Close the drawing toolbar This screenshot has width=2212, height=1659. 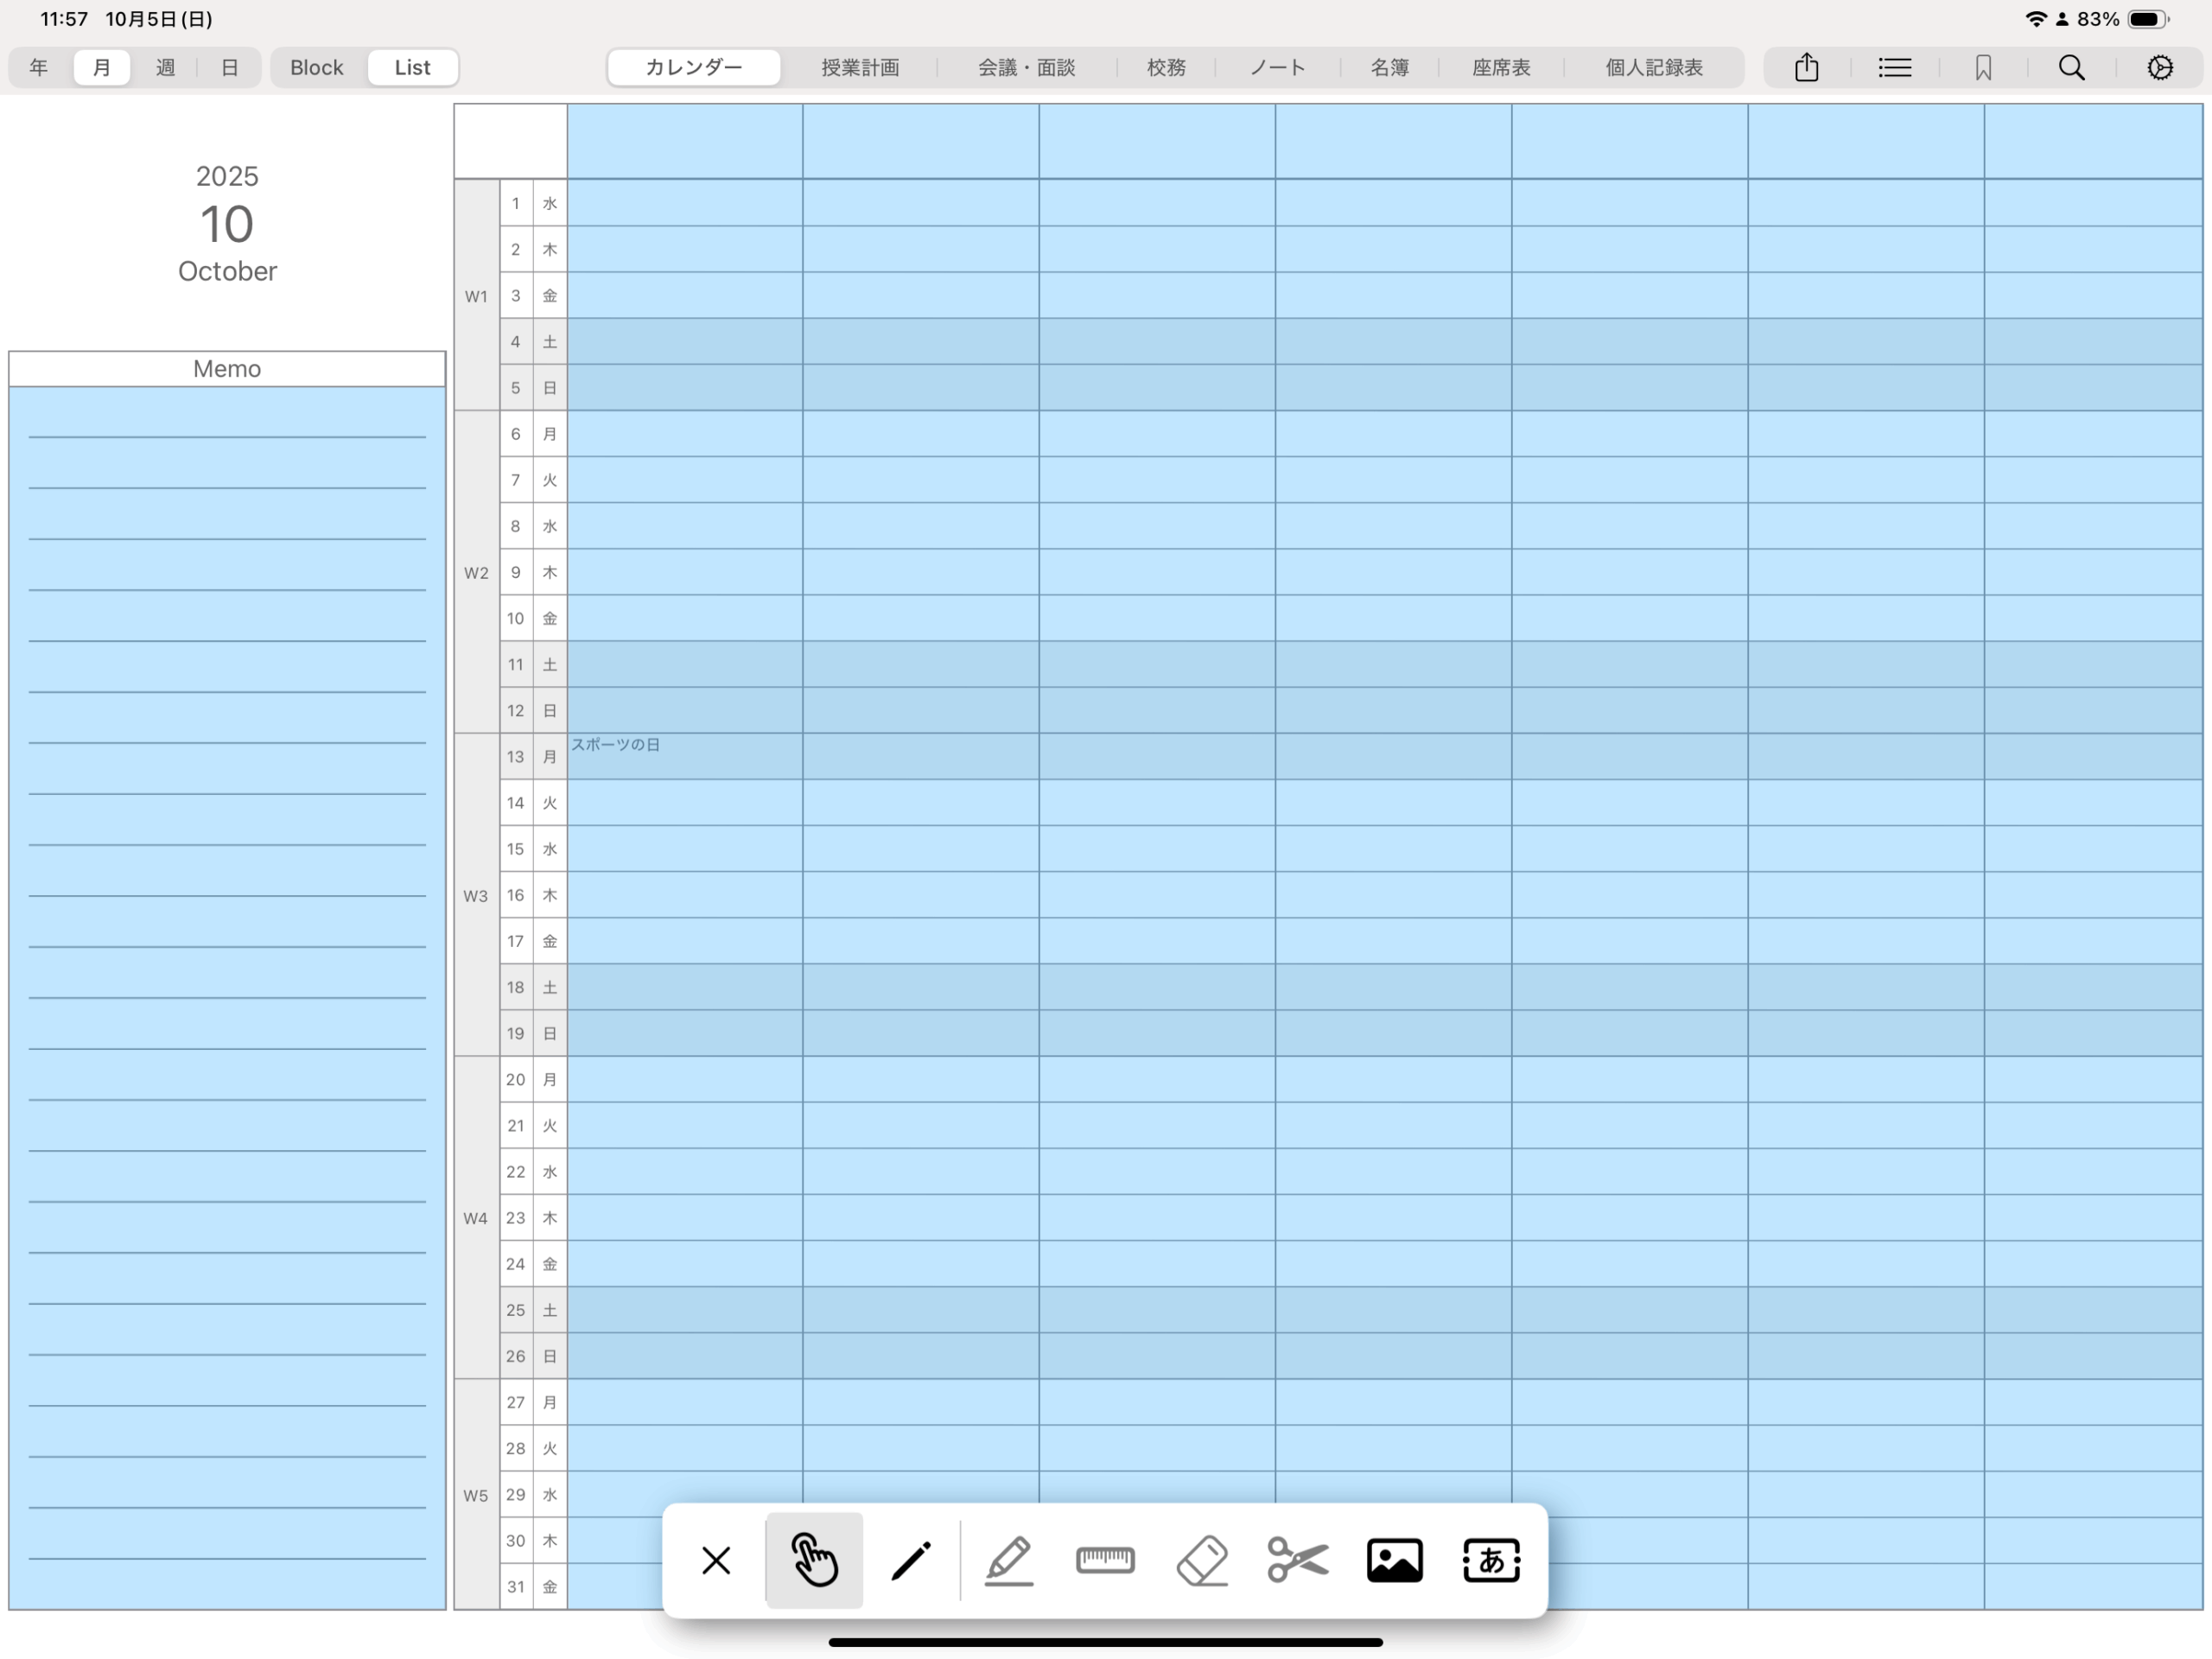pos(716,1559)
